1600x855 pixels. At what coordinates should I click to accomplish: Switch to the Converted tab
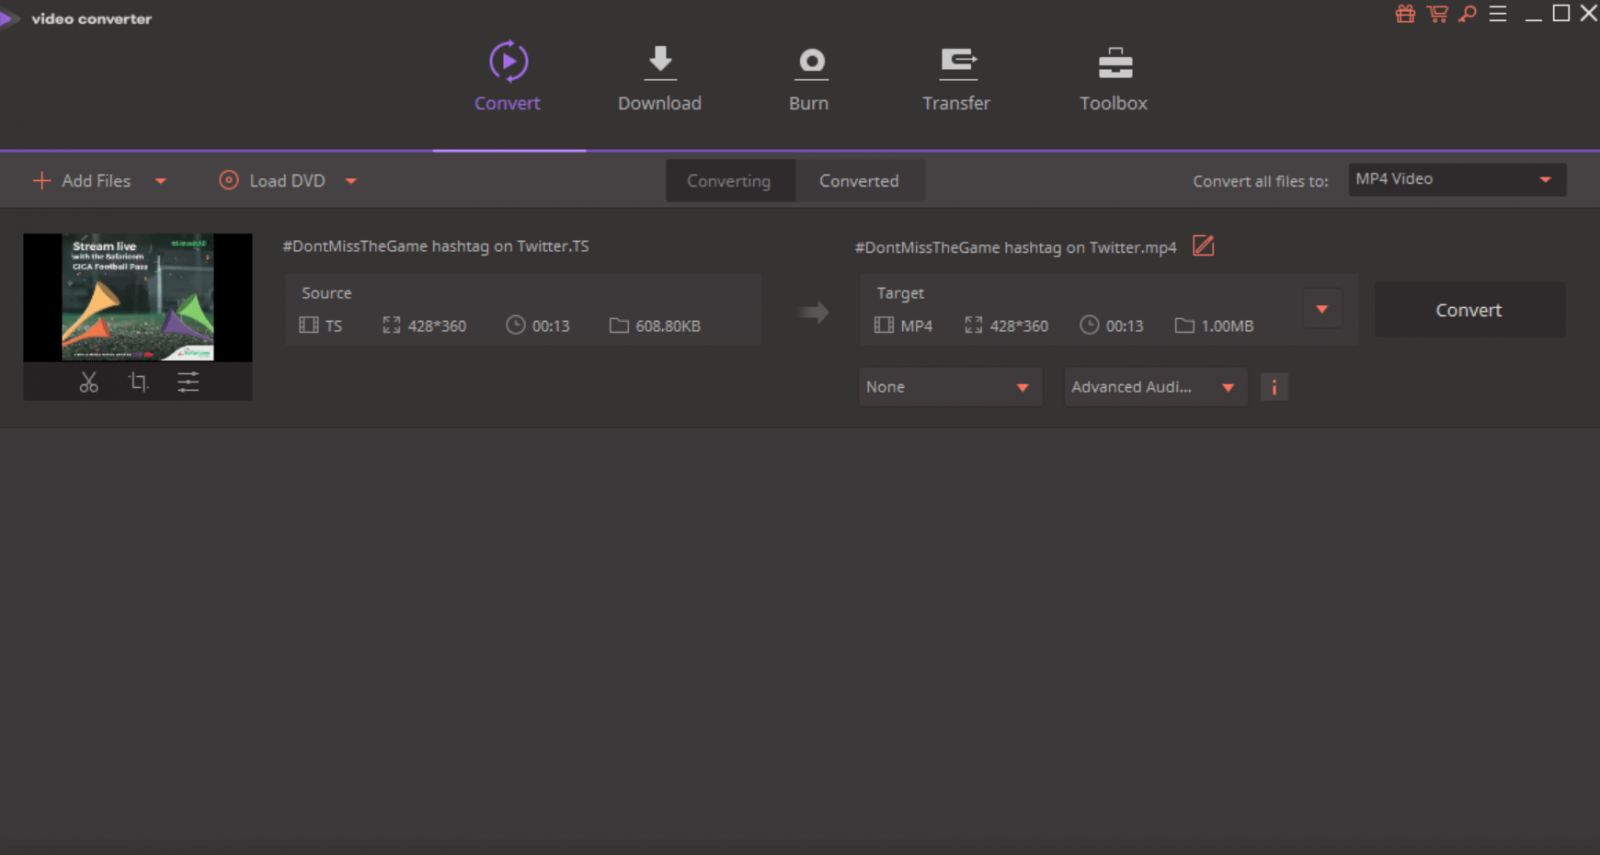(x=859, y=181)
